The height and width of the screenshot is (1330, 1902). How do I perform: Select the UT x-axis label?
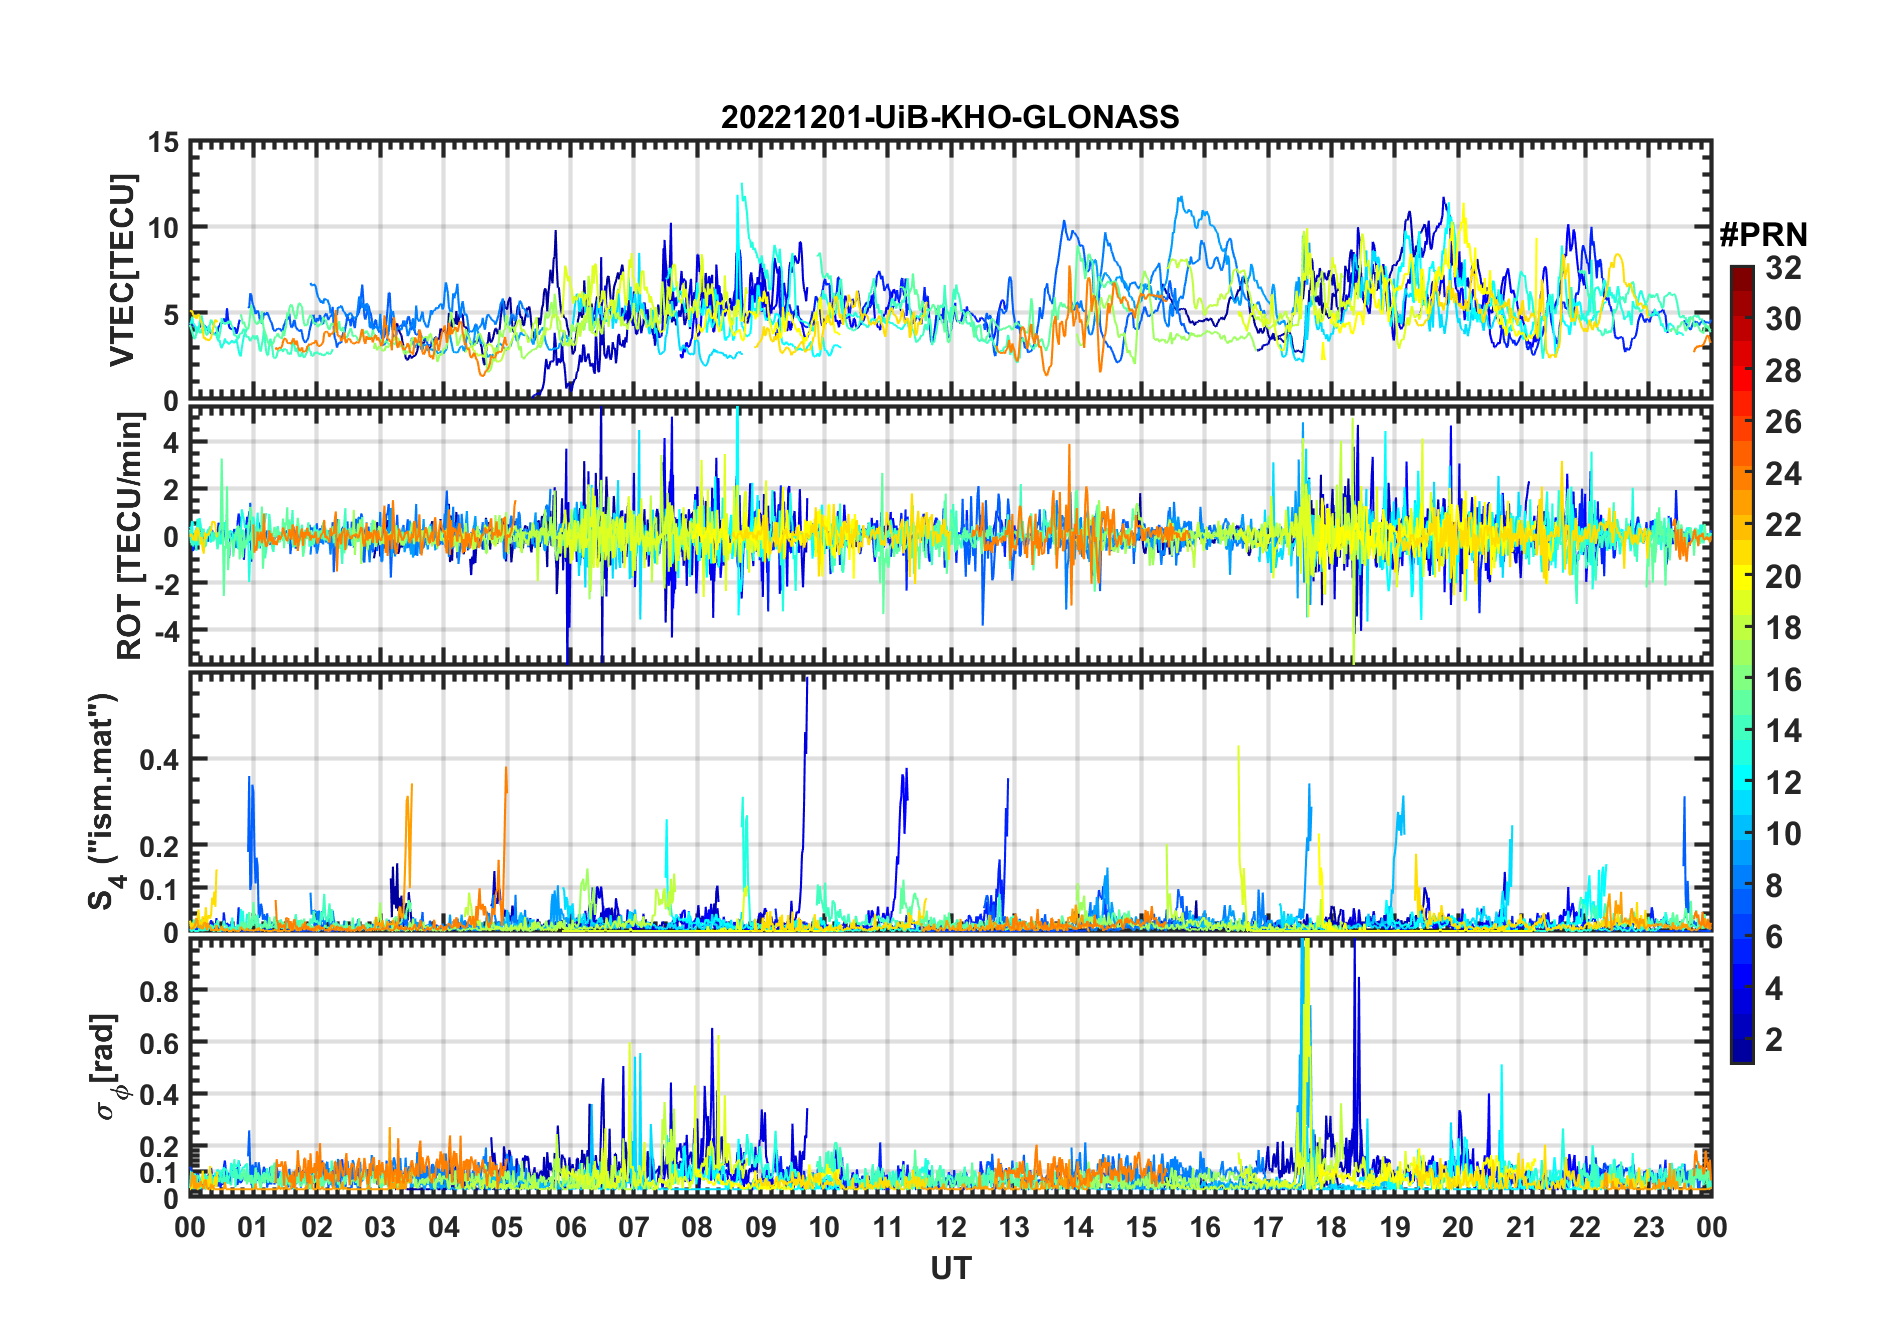coord(951,1269)
